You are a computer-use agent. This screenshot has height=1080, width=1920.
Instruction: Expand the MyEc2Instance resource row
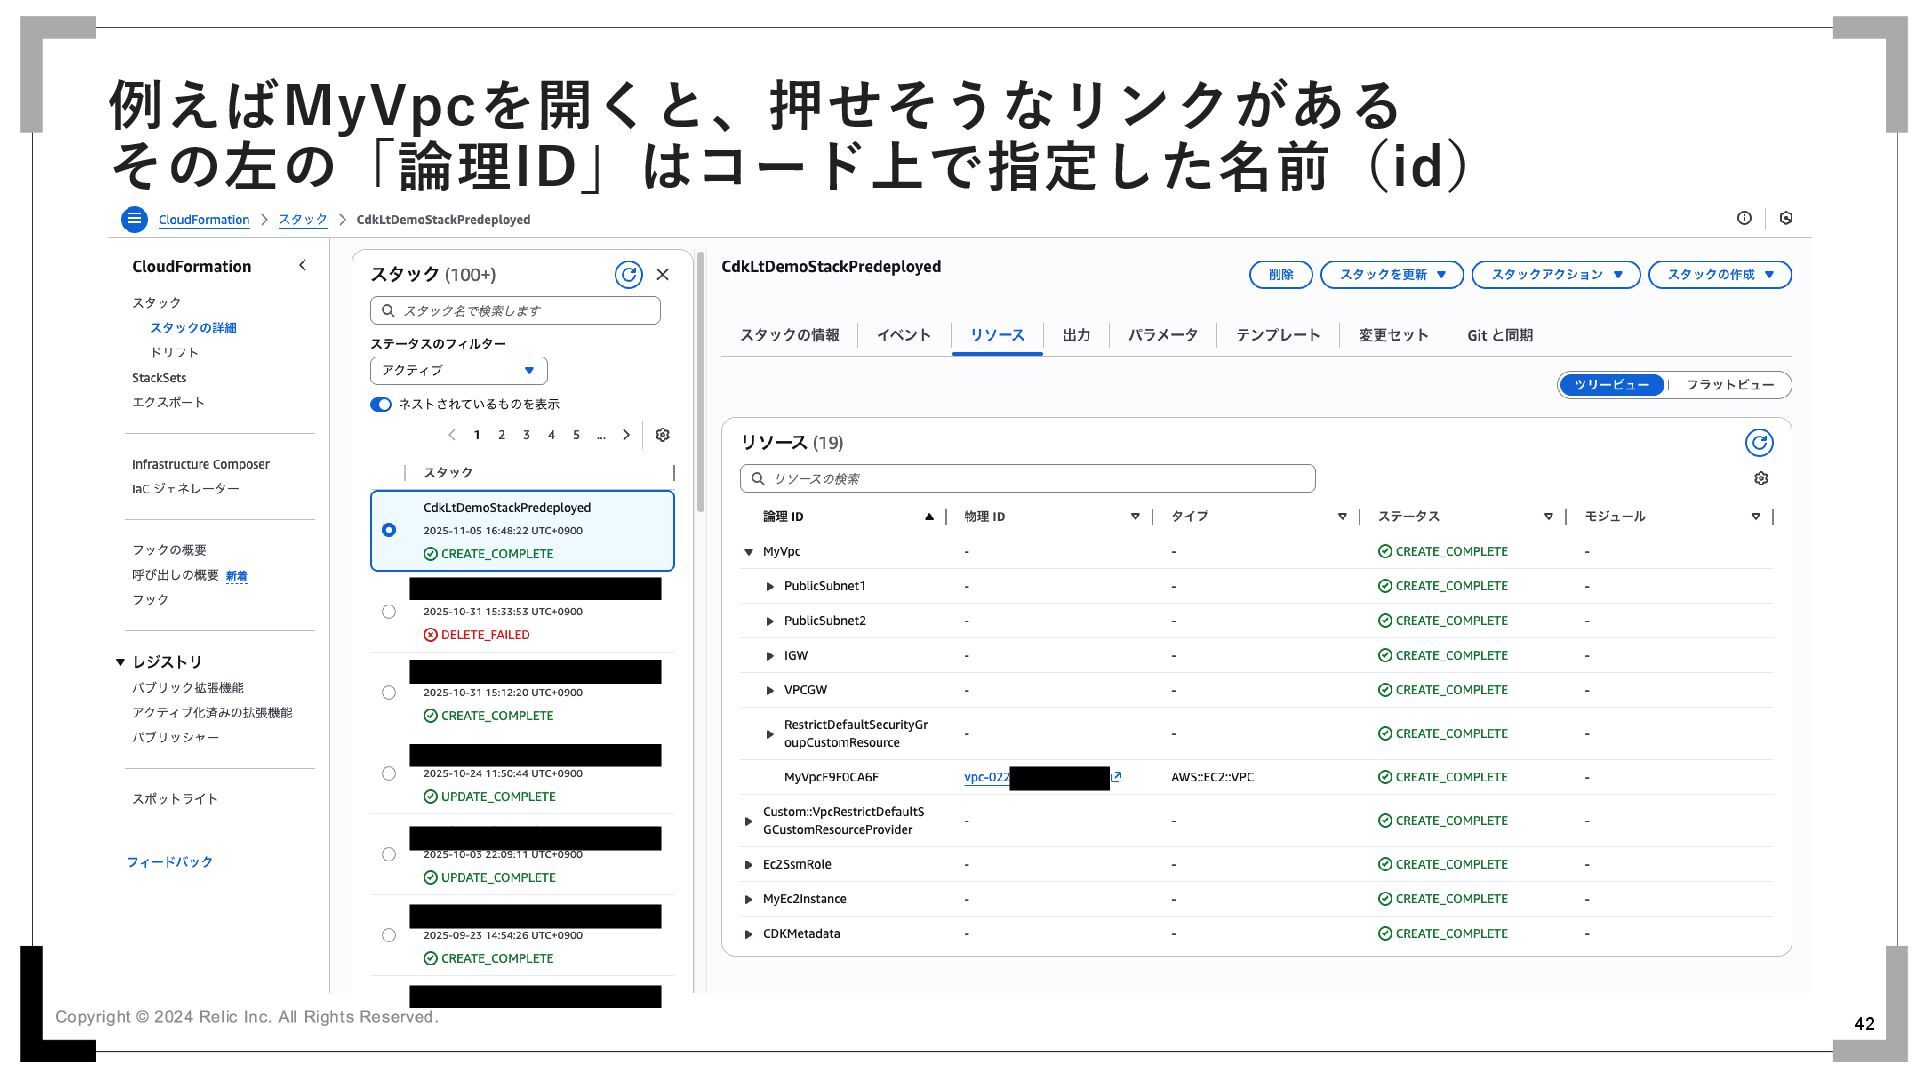coord(748,900)
